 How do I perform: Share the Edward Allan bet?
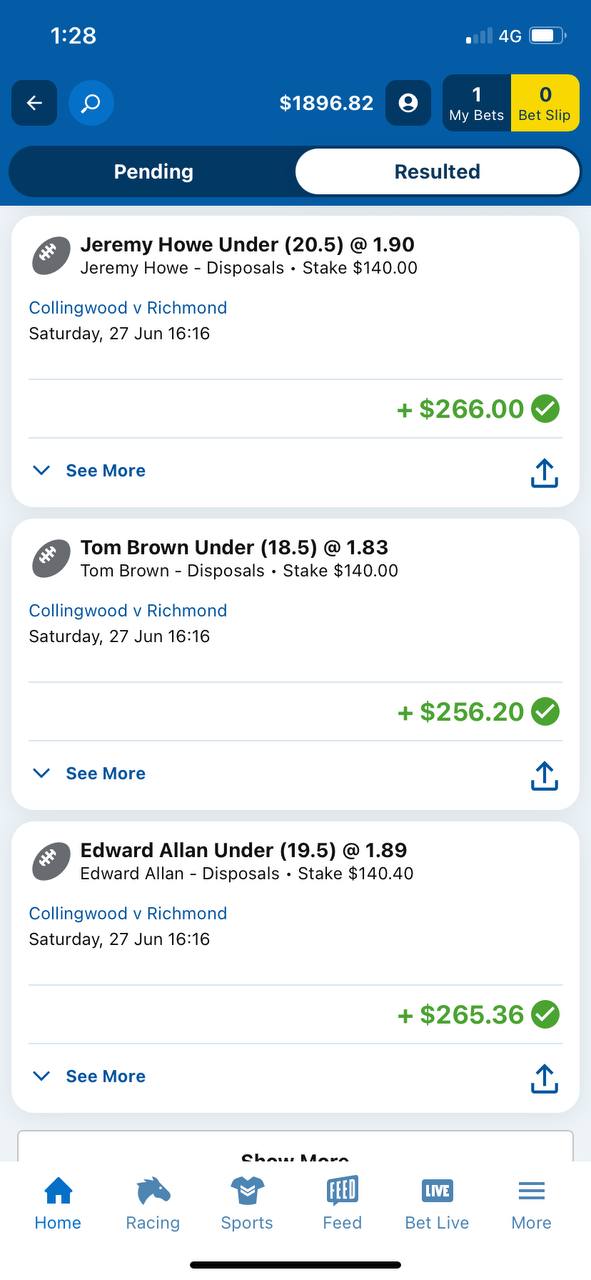(x=544, y=1079)
